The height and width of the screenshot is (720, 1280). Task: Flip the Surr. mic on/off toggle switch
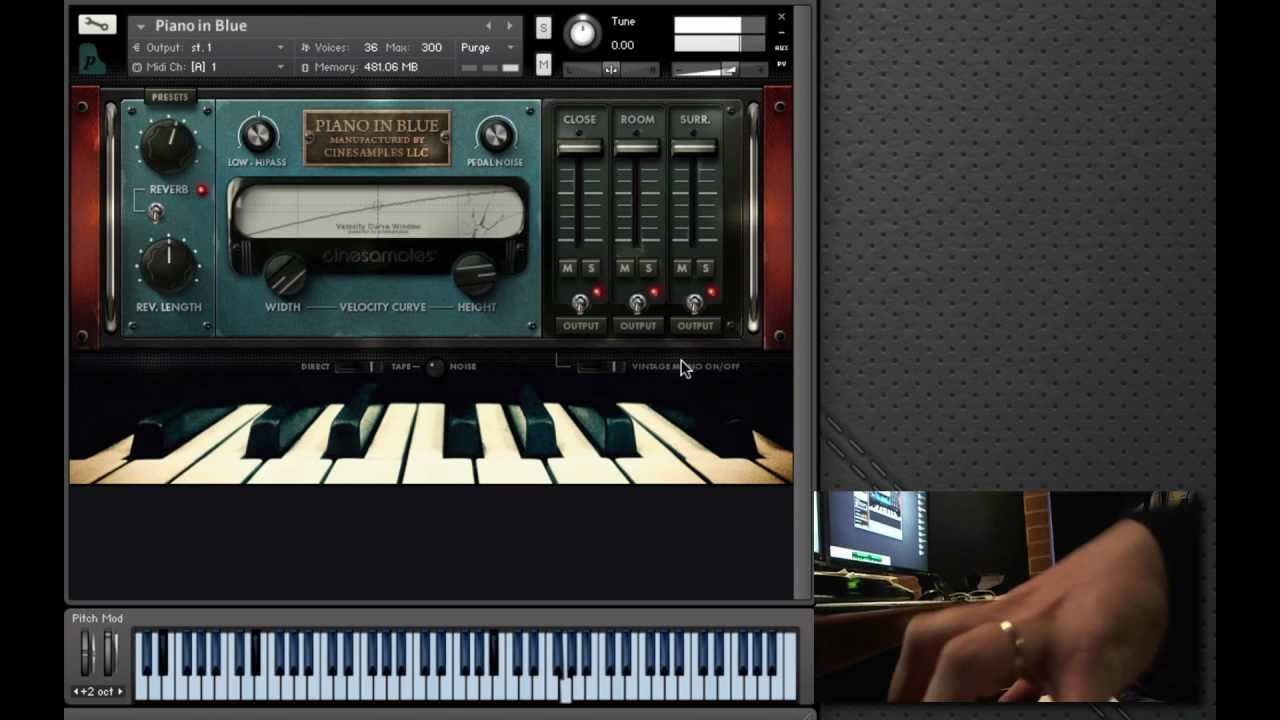point(694,302)
